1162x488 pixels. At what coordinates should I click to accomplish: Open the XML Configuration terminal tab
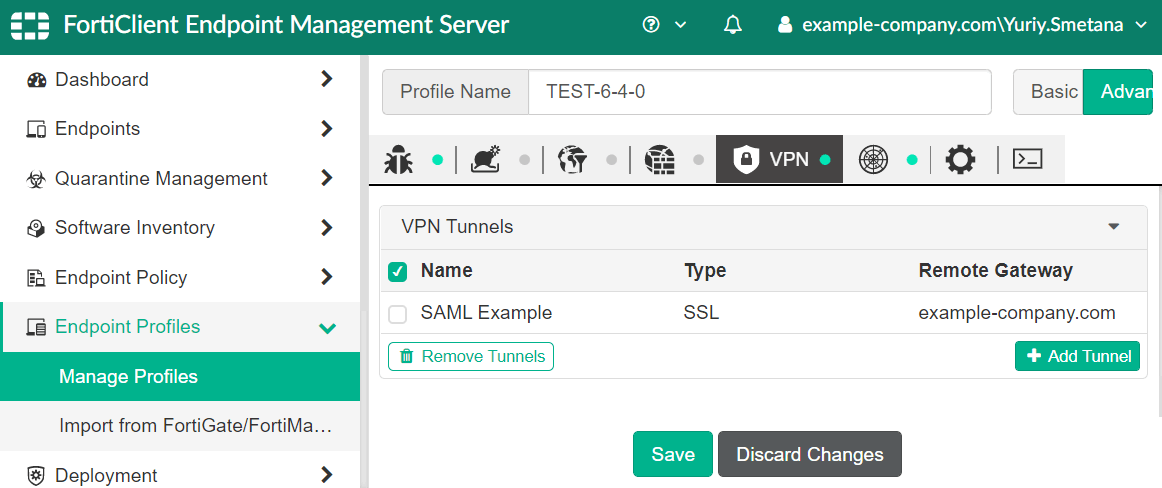[x=1028, y=160]
